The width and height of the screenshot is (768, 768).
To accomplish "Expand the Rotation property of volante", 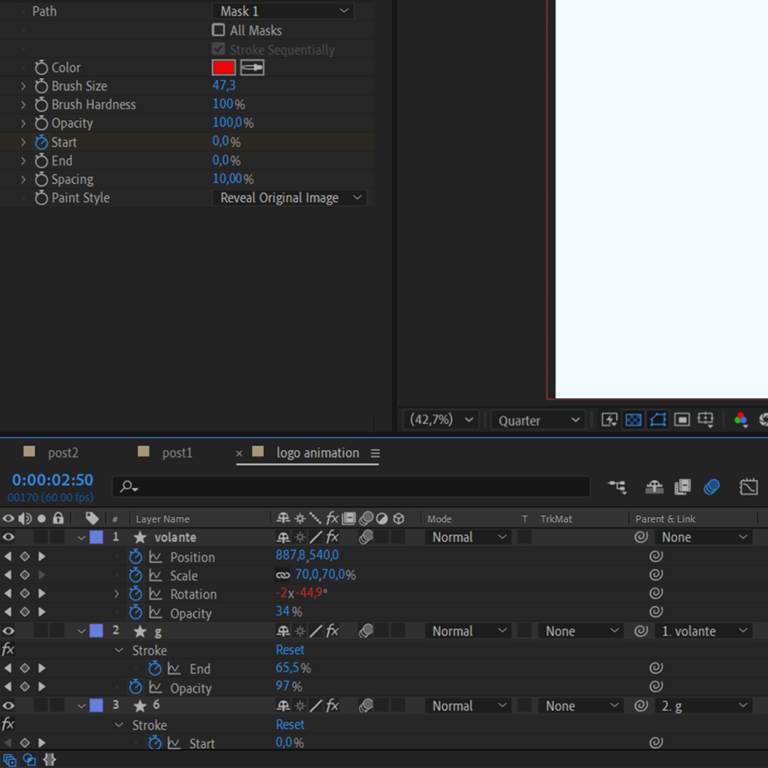I will (x=116, y=594).
